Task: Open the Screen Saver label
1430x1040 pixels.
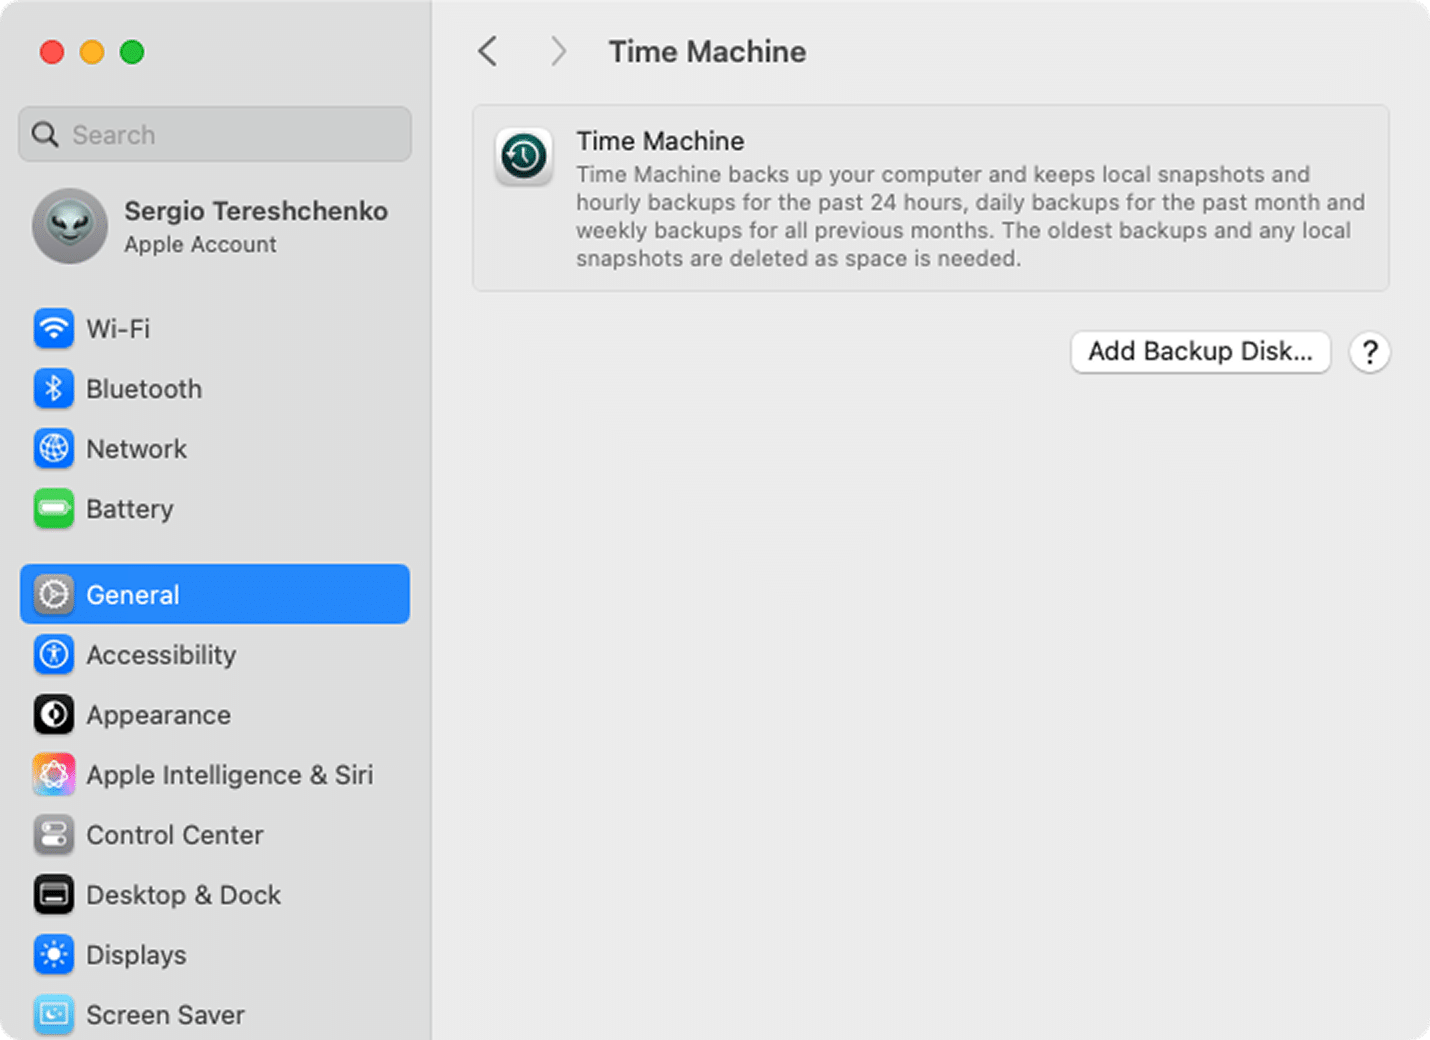Action: [x=165, y=1015]
